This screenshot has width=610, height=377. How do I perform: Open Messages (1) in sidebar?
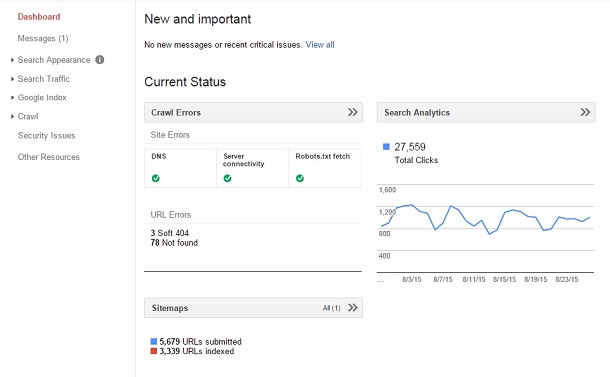tap(43, 38)
